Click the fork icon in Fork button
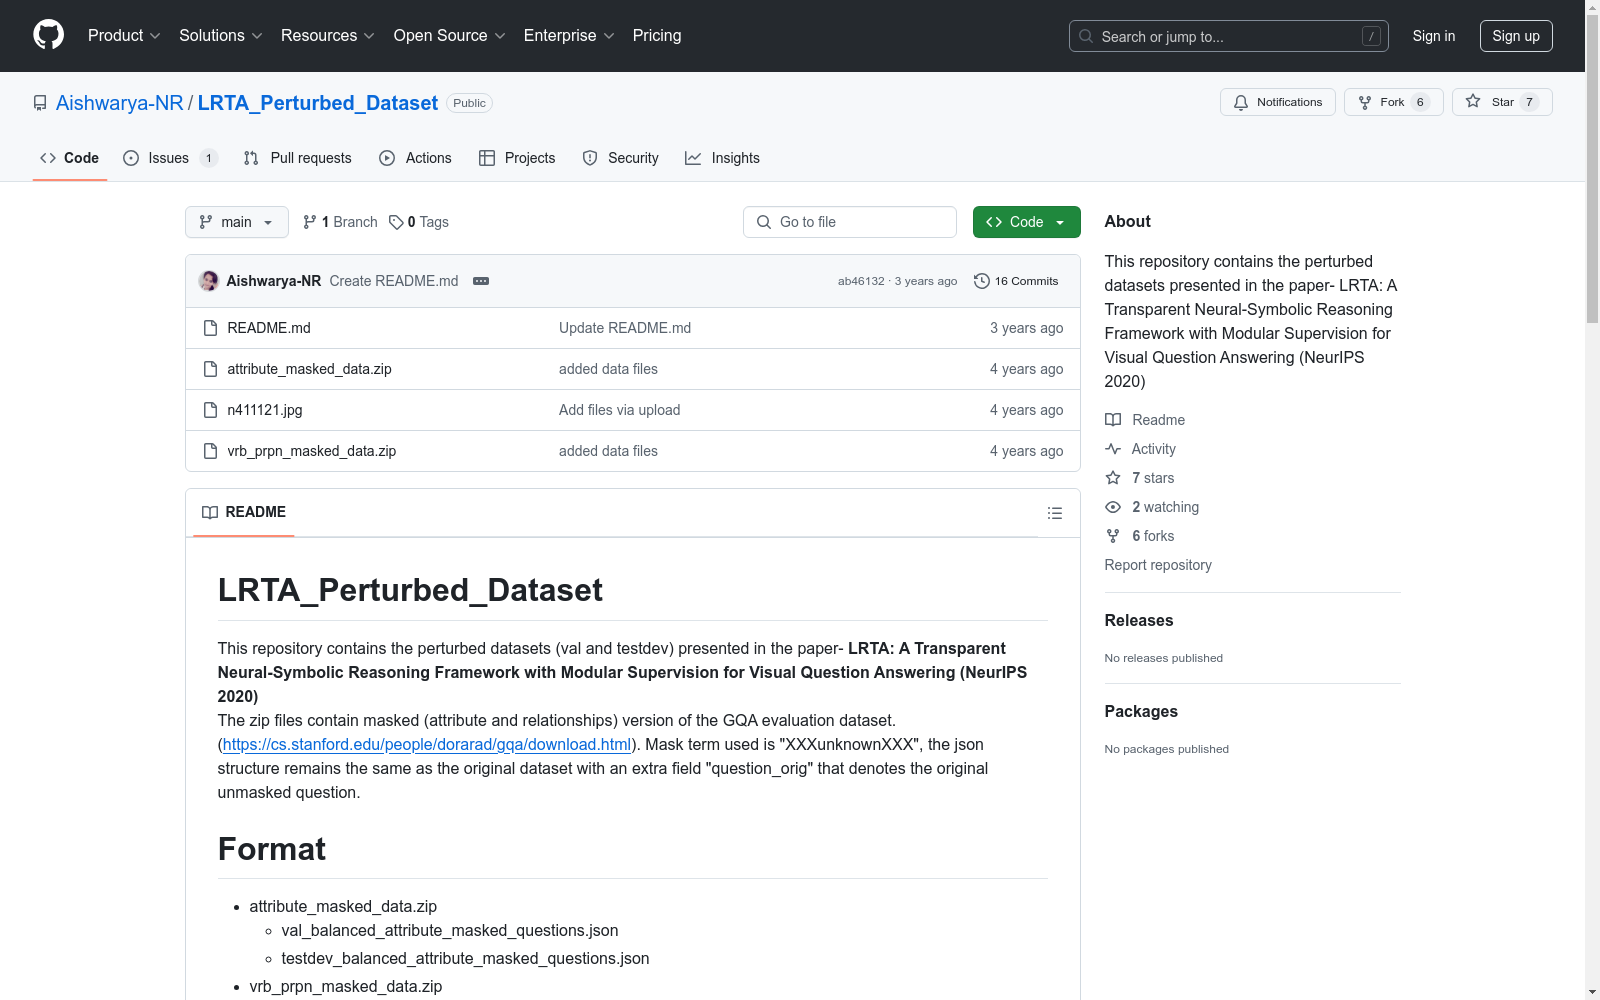 [1365, 102]
